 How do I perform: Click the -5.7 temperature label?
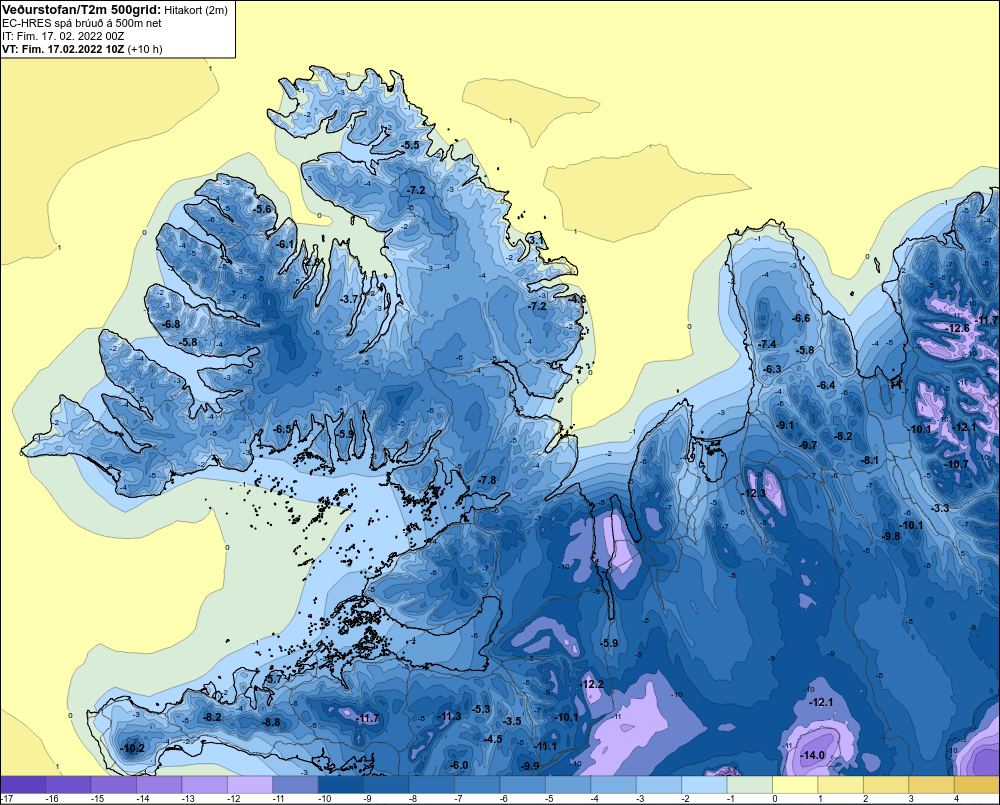click(273, 680)
